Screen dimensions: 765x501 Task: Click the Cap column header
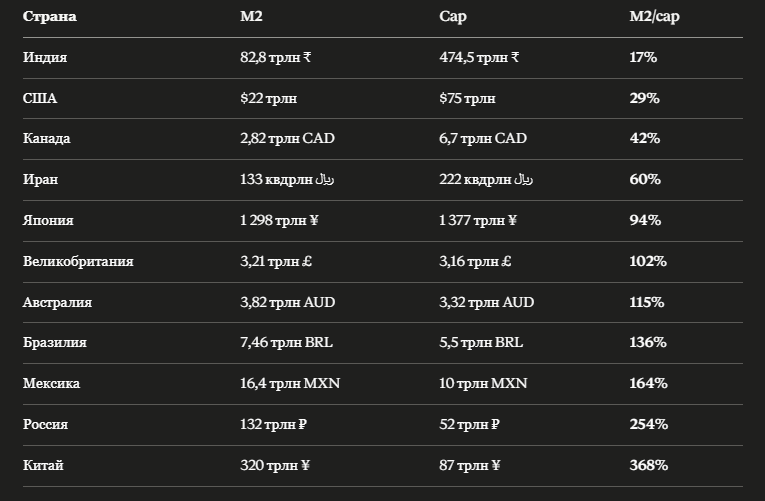coord(453,17)
